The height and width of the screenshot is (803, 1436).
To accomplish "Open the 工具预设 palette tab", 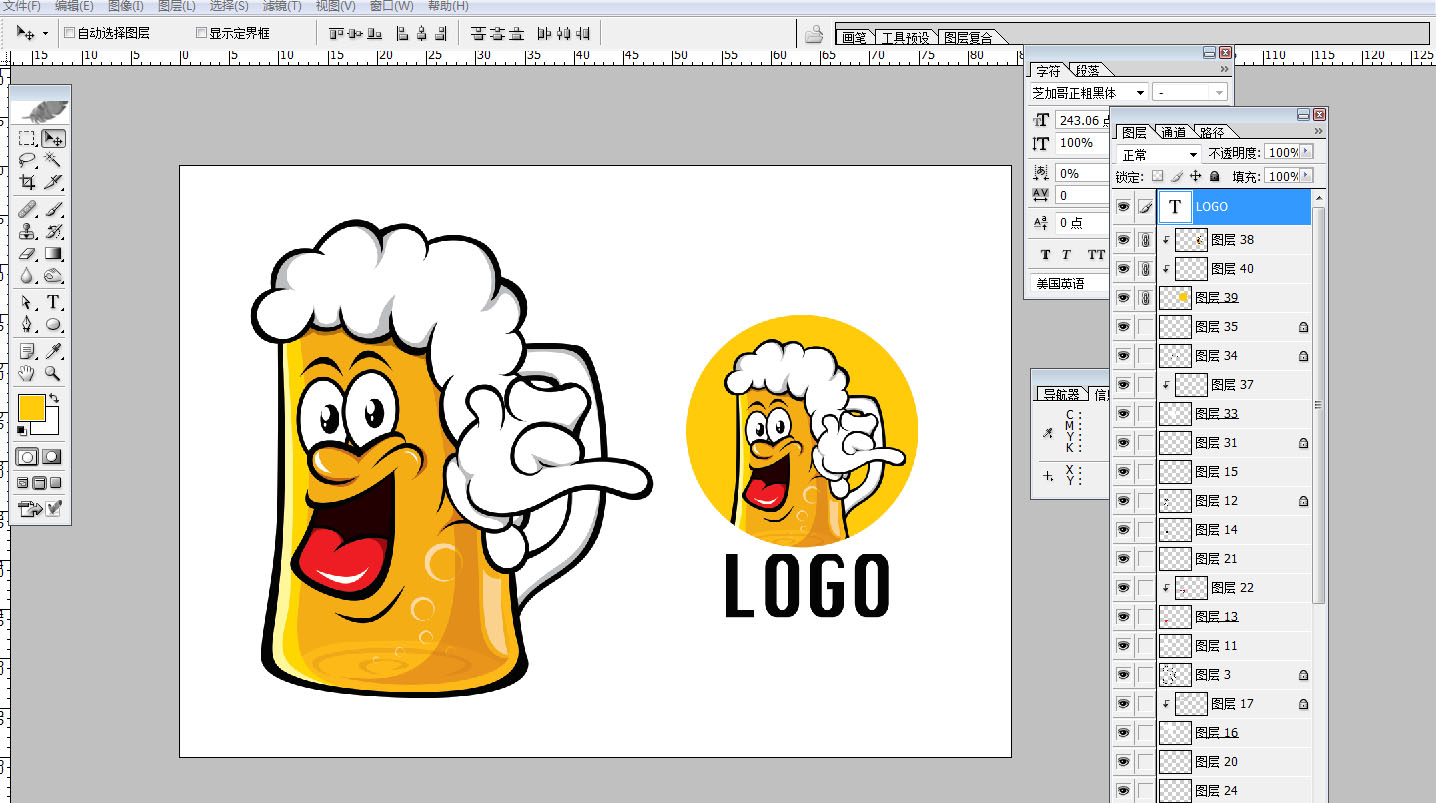I will pyautogui.click(x=905, y=38).
